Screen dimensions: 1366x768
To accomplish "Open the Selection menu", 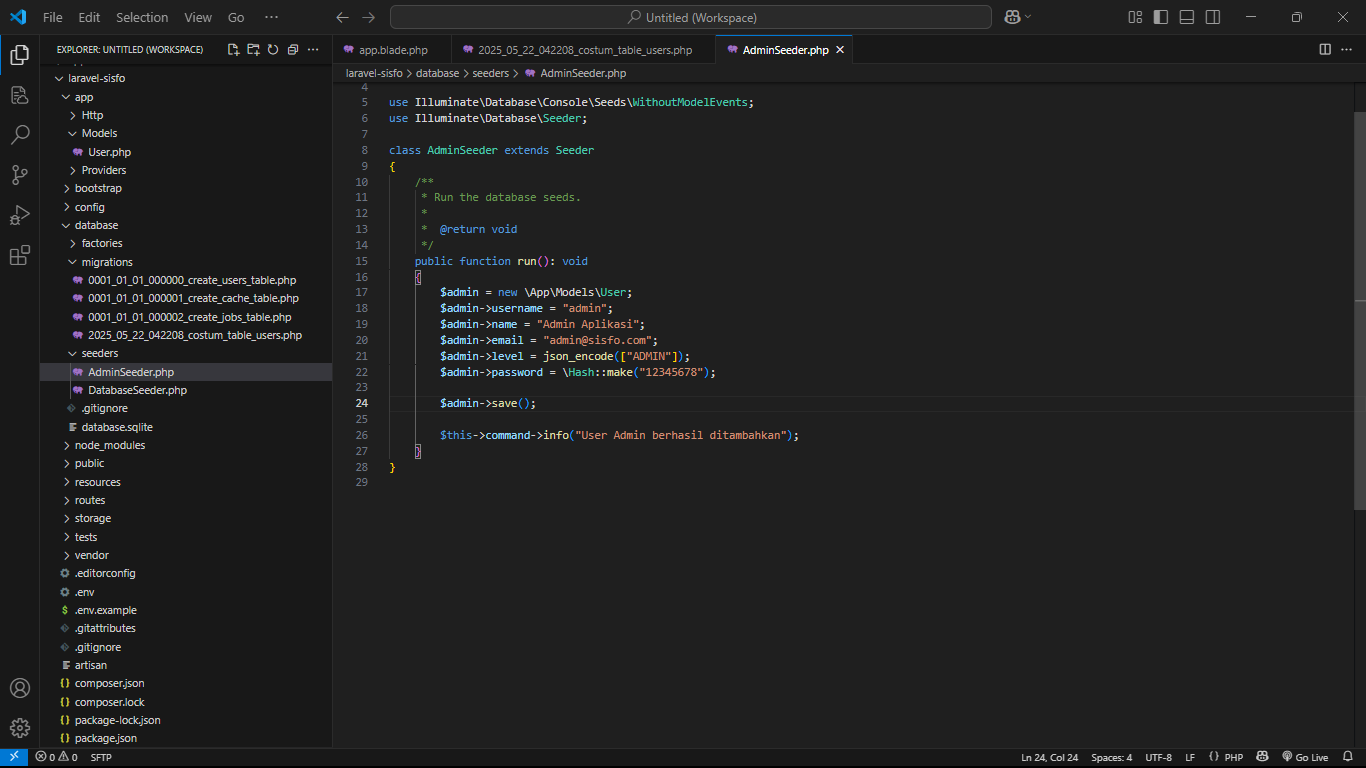I will point(142,17).
